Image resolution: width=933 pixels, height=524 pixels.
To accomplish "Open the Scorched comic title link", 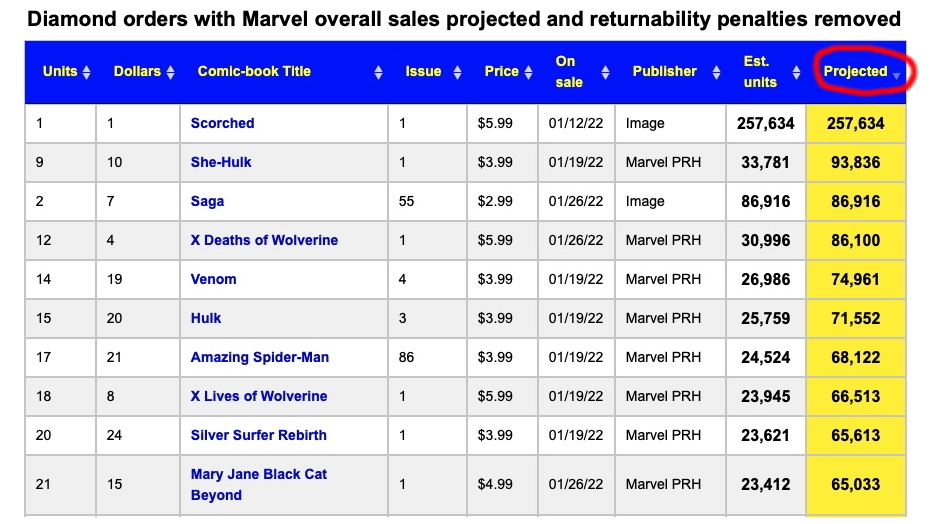I will tap(223, 123).
